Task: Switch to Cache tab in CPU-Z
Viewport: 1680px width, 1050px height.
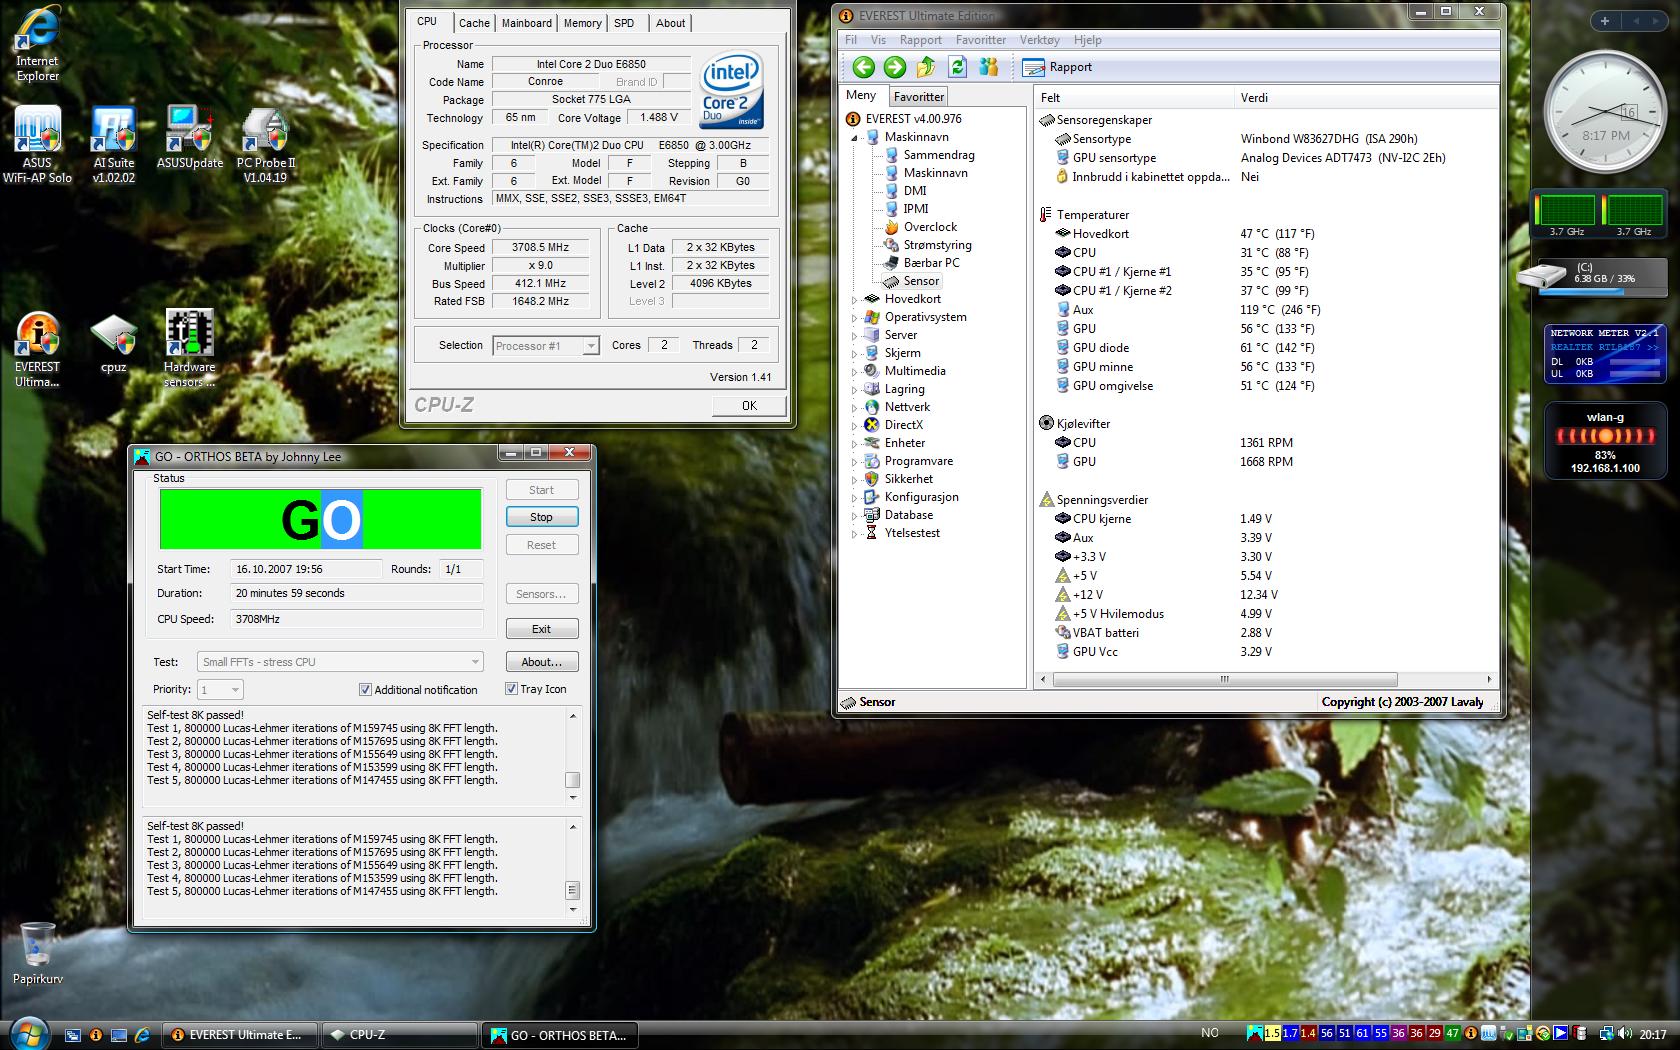Action: click(x=474, y=23)
